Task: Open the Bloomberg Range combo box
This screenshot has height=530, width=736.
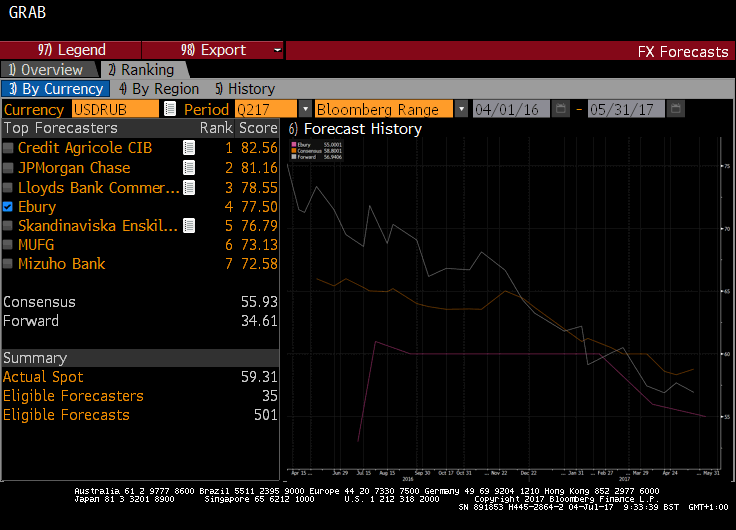Action: pos(384,109)
